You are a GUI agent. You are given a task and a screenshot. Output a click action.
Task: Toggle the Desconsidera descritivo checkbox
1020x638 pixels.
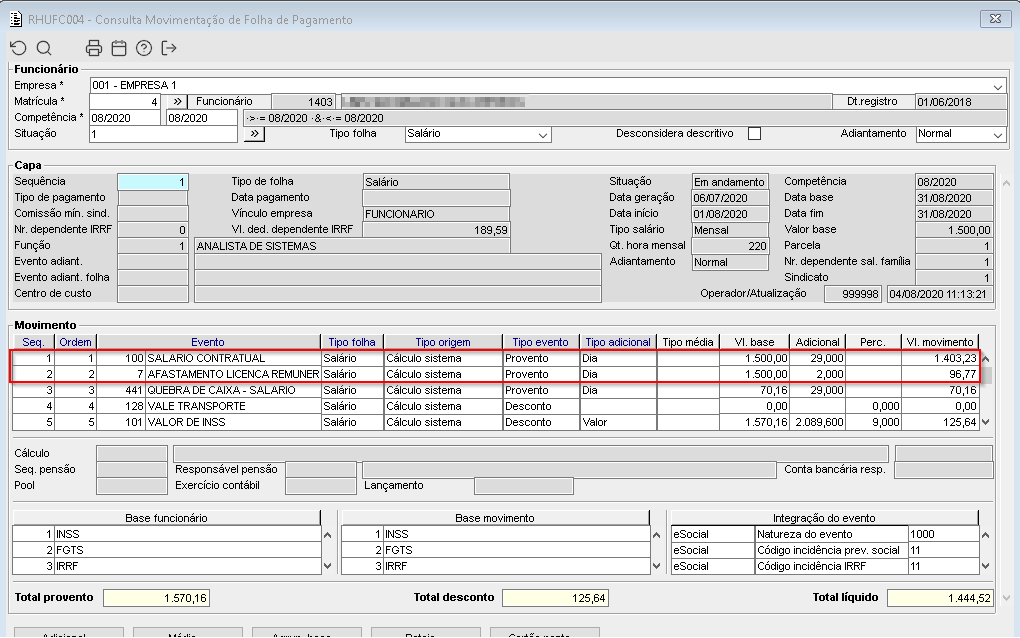755,134
